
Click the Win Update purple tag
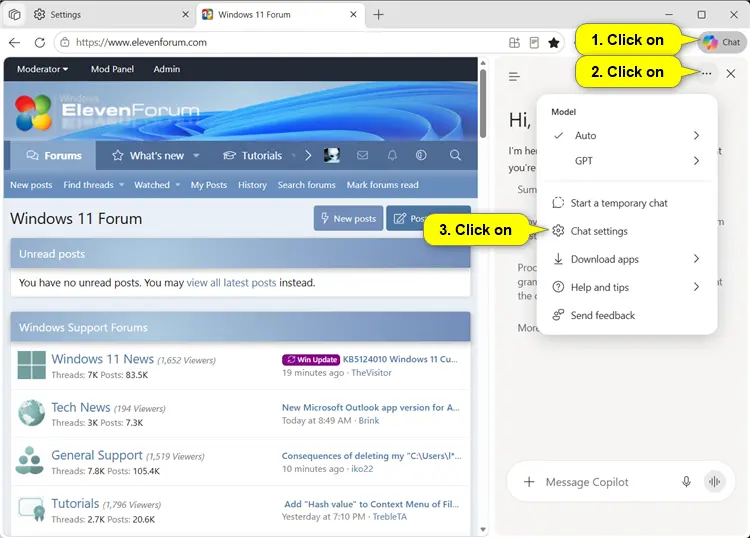tap(311, 360)
